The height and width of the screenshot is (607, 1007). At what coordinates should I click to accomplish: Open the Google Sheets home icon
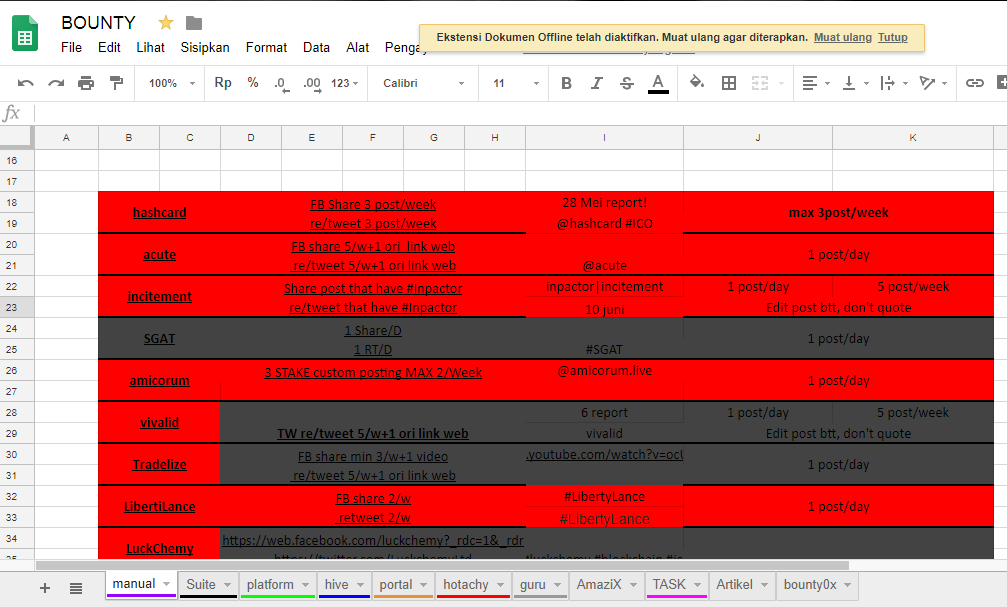point(25,33)
